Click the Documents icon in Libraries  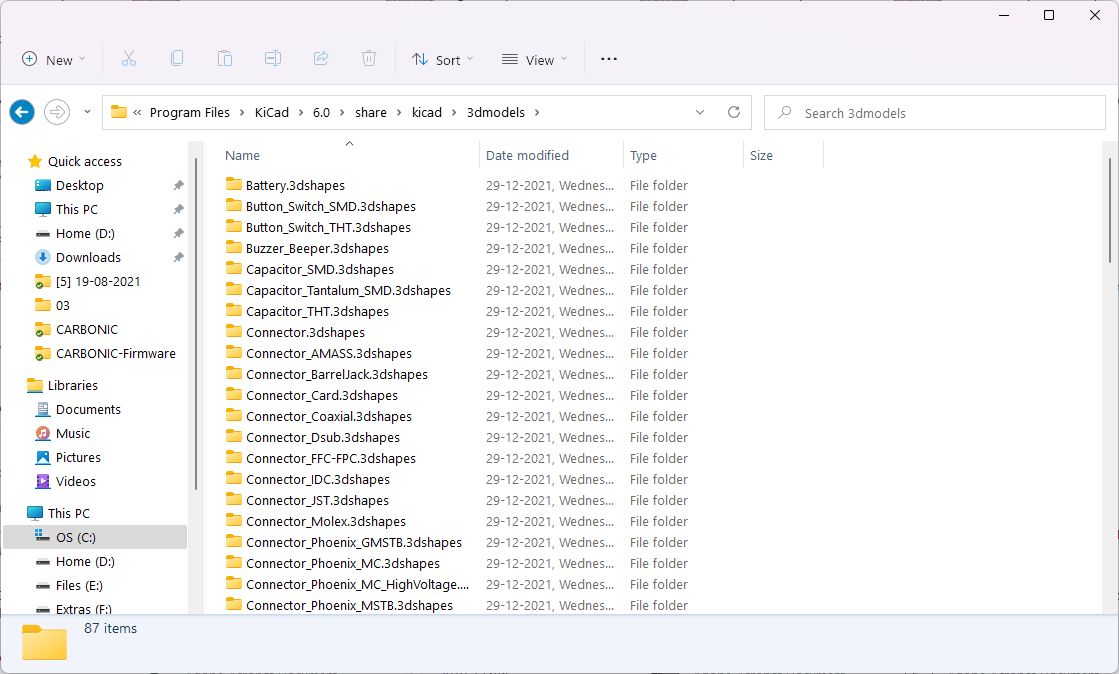click(x=43, y=409)
